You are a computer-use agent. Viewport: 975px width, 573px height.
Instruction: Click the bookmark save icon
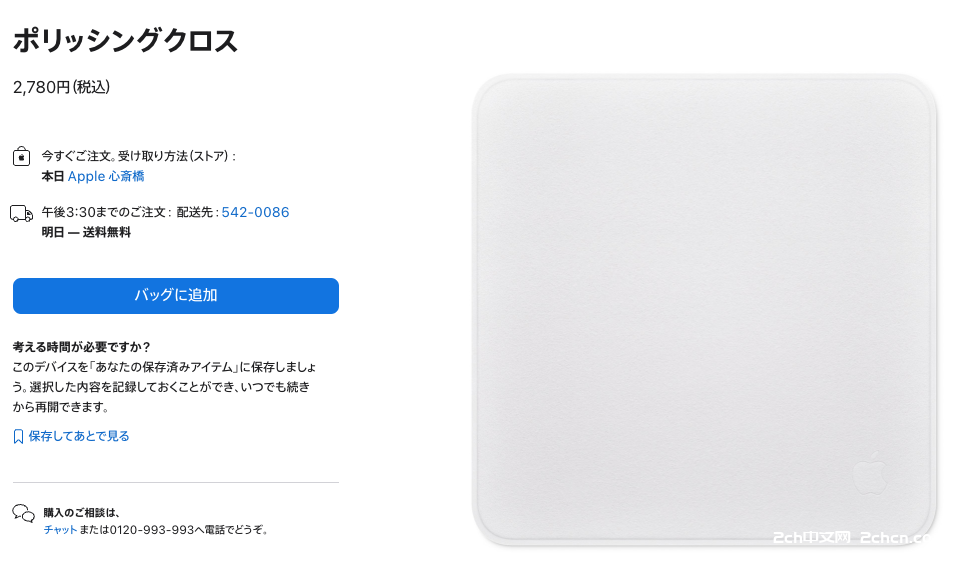(x=18, y=436)
